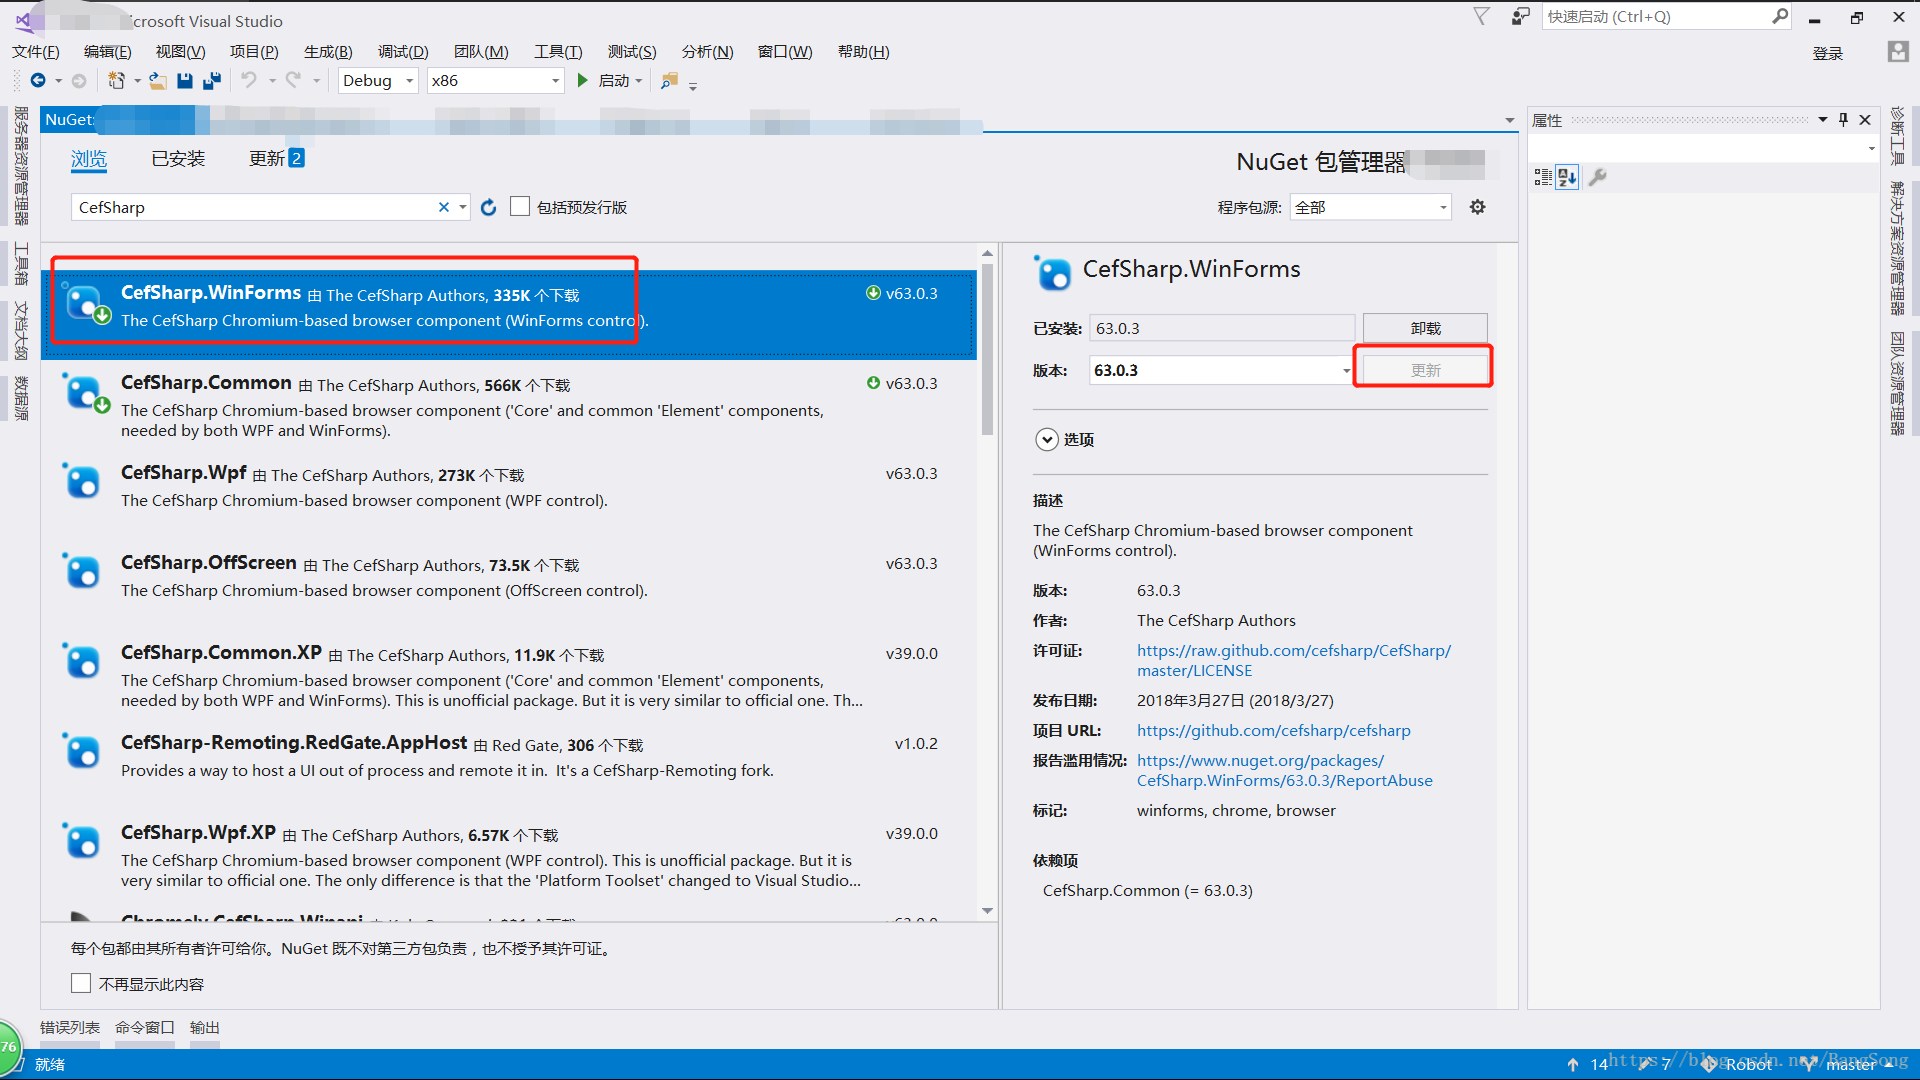Click the notifications filter flag icon
Viewport: 1920px width, 1080px height.
pos(1482,16)
